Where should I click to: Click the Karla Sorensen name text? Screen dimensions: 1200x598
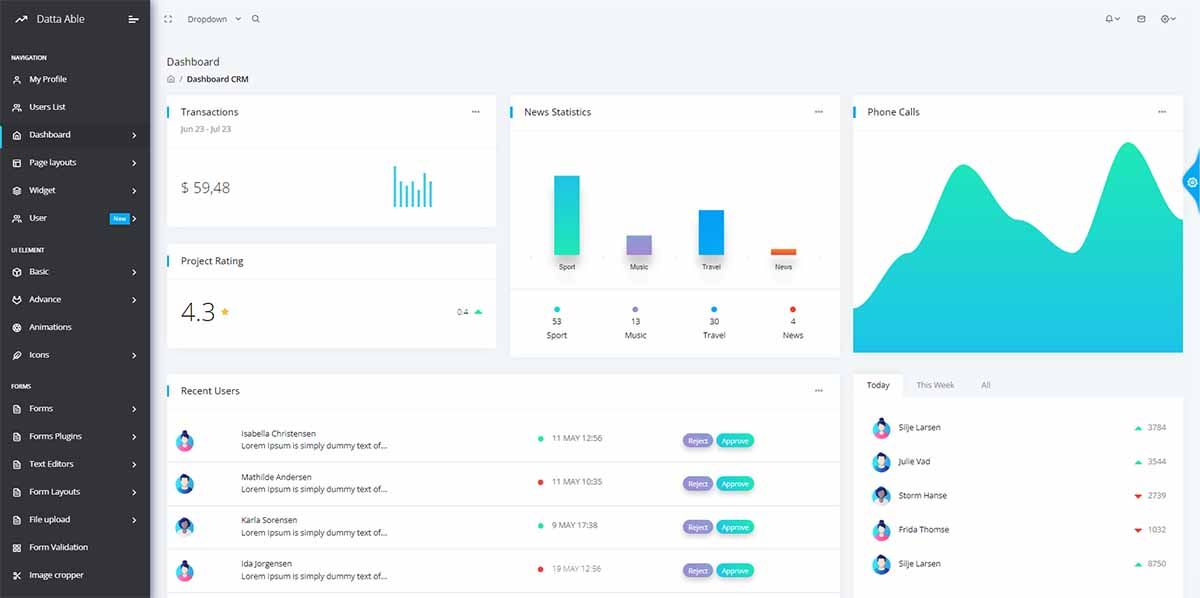[x=269, y=520]
